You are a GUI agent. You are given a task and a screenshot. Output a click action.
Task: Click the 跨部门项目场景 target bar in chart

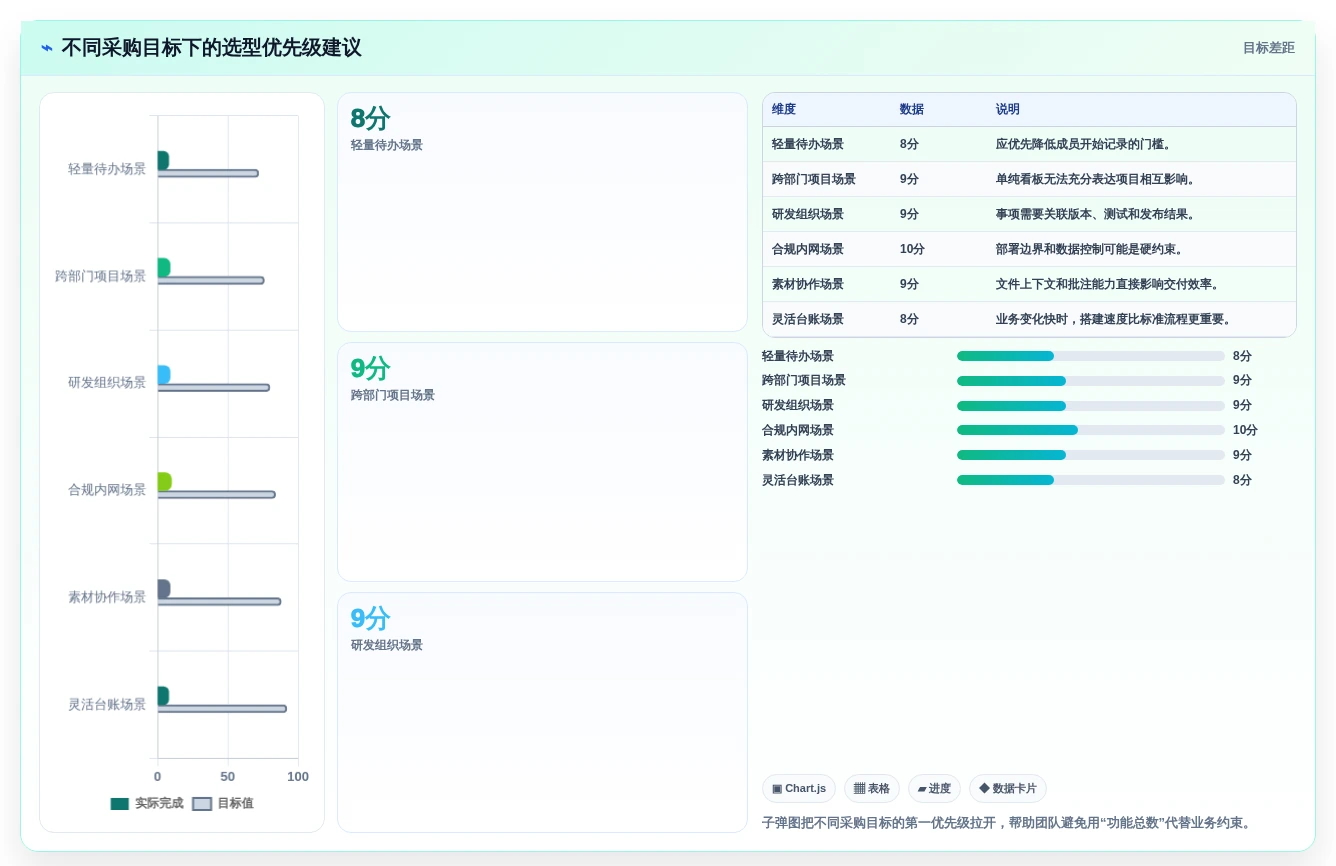210,281
